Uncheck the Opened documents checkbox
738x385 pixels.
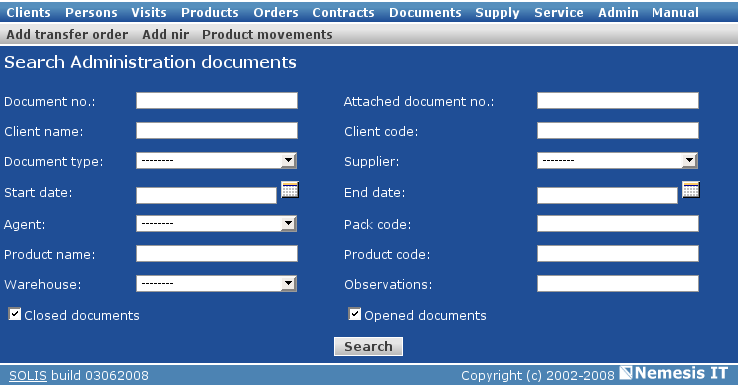click(x=355, y=314)
